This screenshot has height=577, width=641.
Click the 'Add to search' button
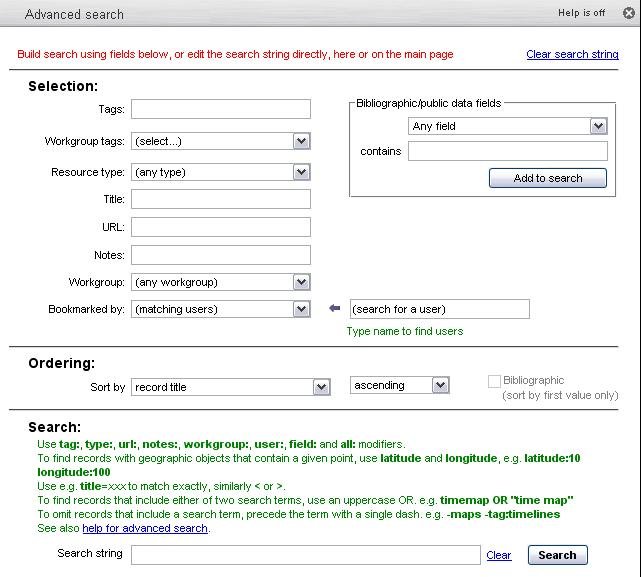[548, 178]
